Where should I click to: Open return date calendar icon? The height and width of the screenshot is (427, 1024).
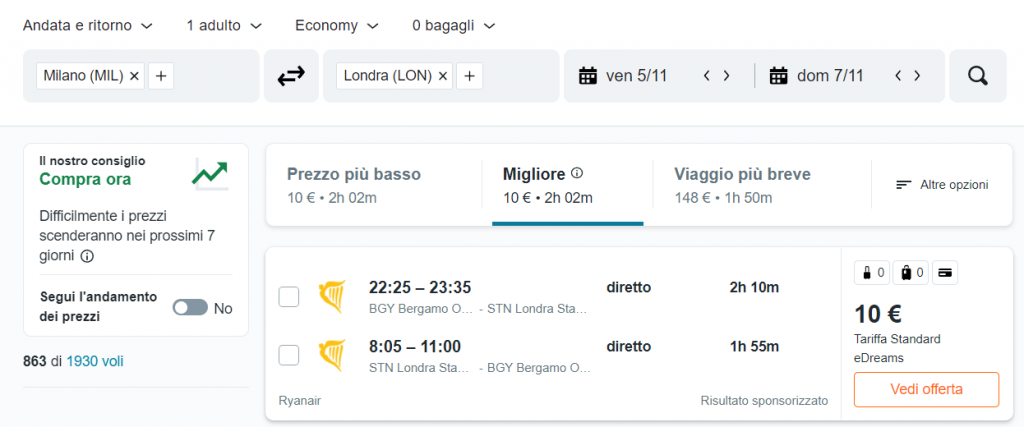[x=779, y=76]
